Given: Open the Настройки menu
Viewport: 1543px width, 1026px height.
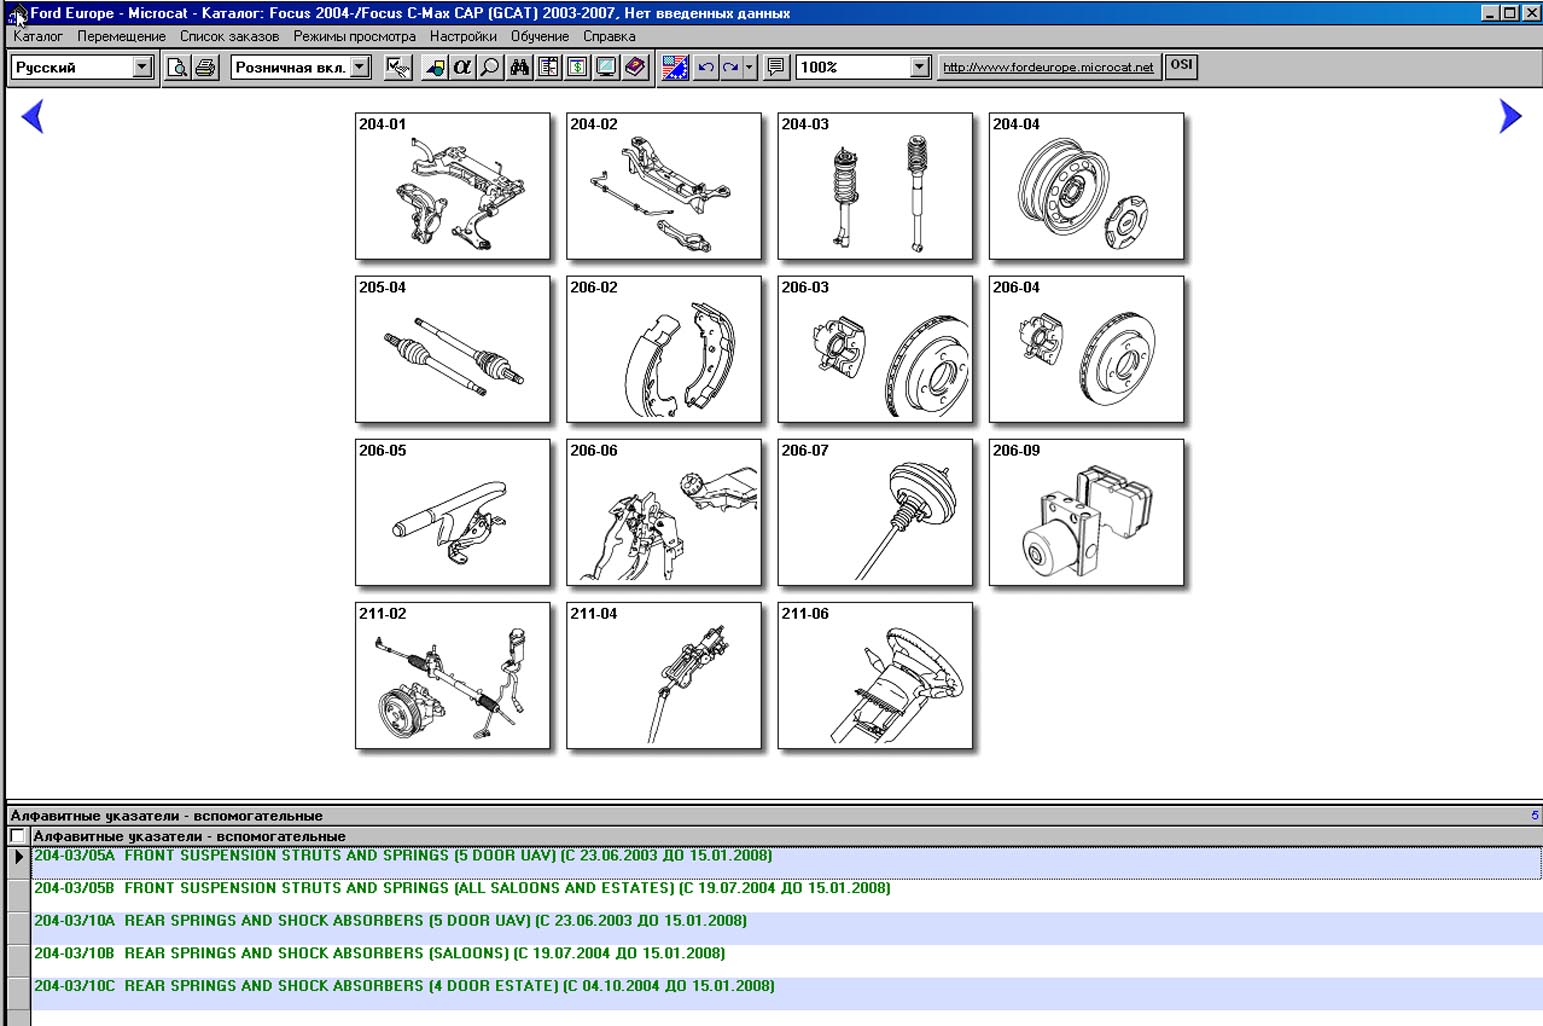Looking at the screenshot, I should pyautogui.click(x=463, y=36).
